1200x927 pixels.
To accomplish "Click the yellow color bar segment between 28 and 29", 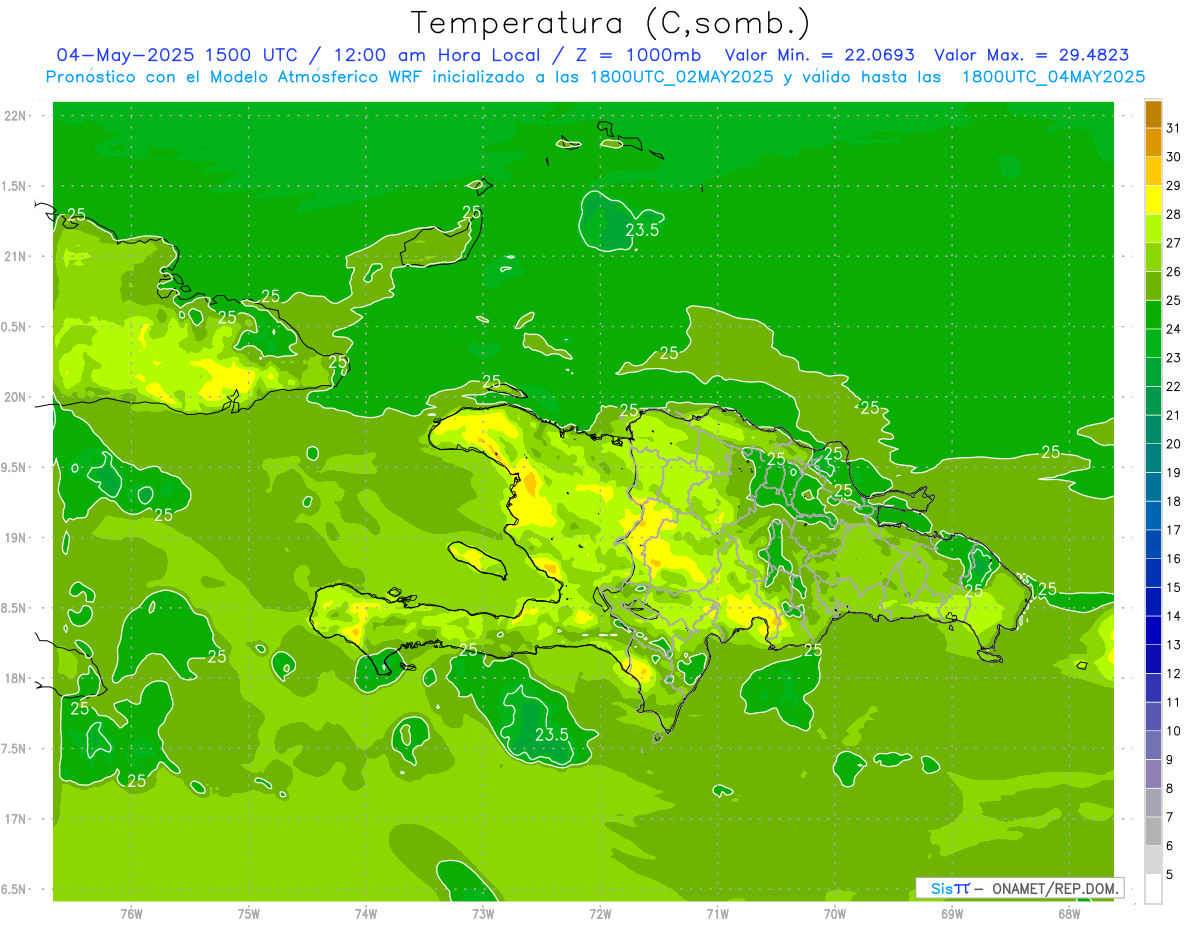I will pyautogui.click(x=1153, y=200).
